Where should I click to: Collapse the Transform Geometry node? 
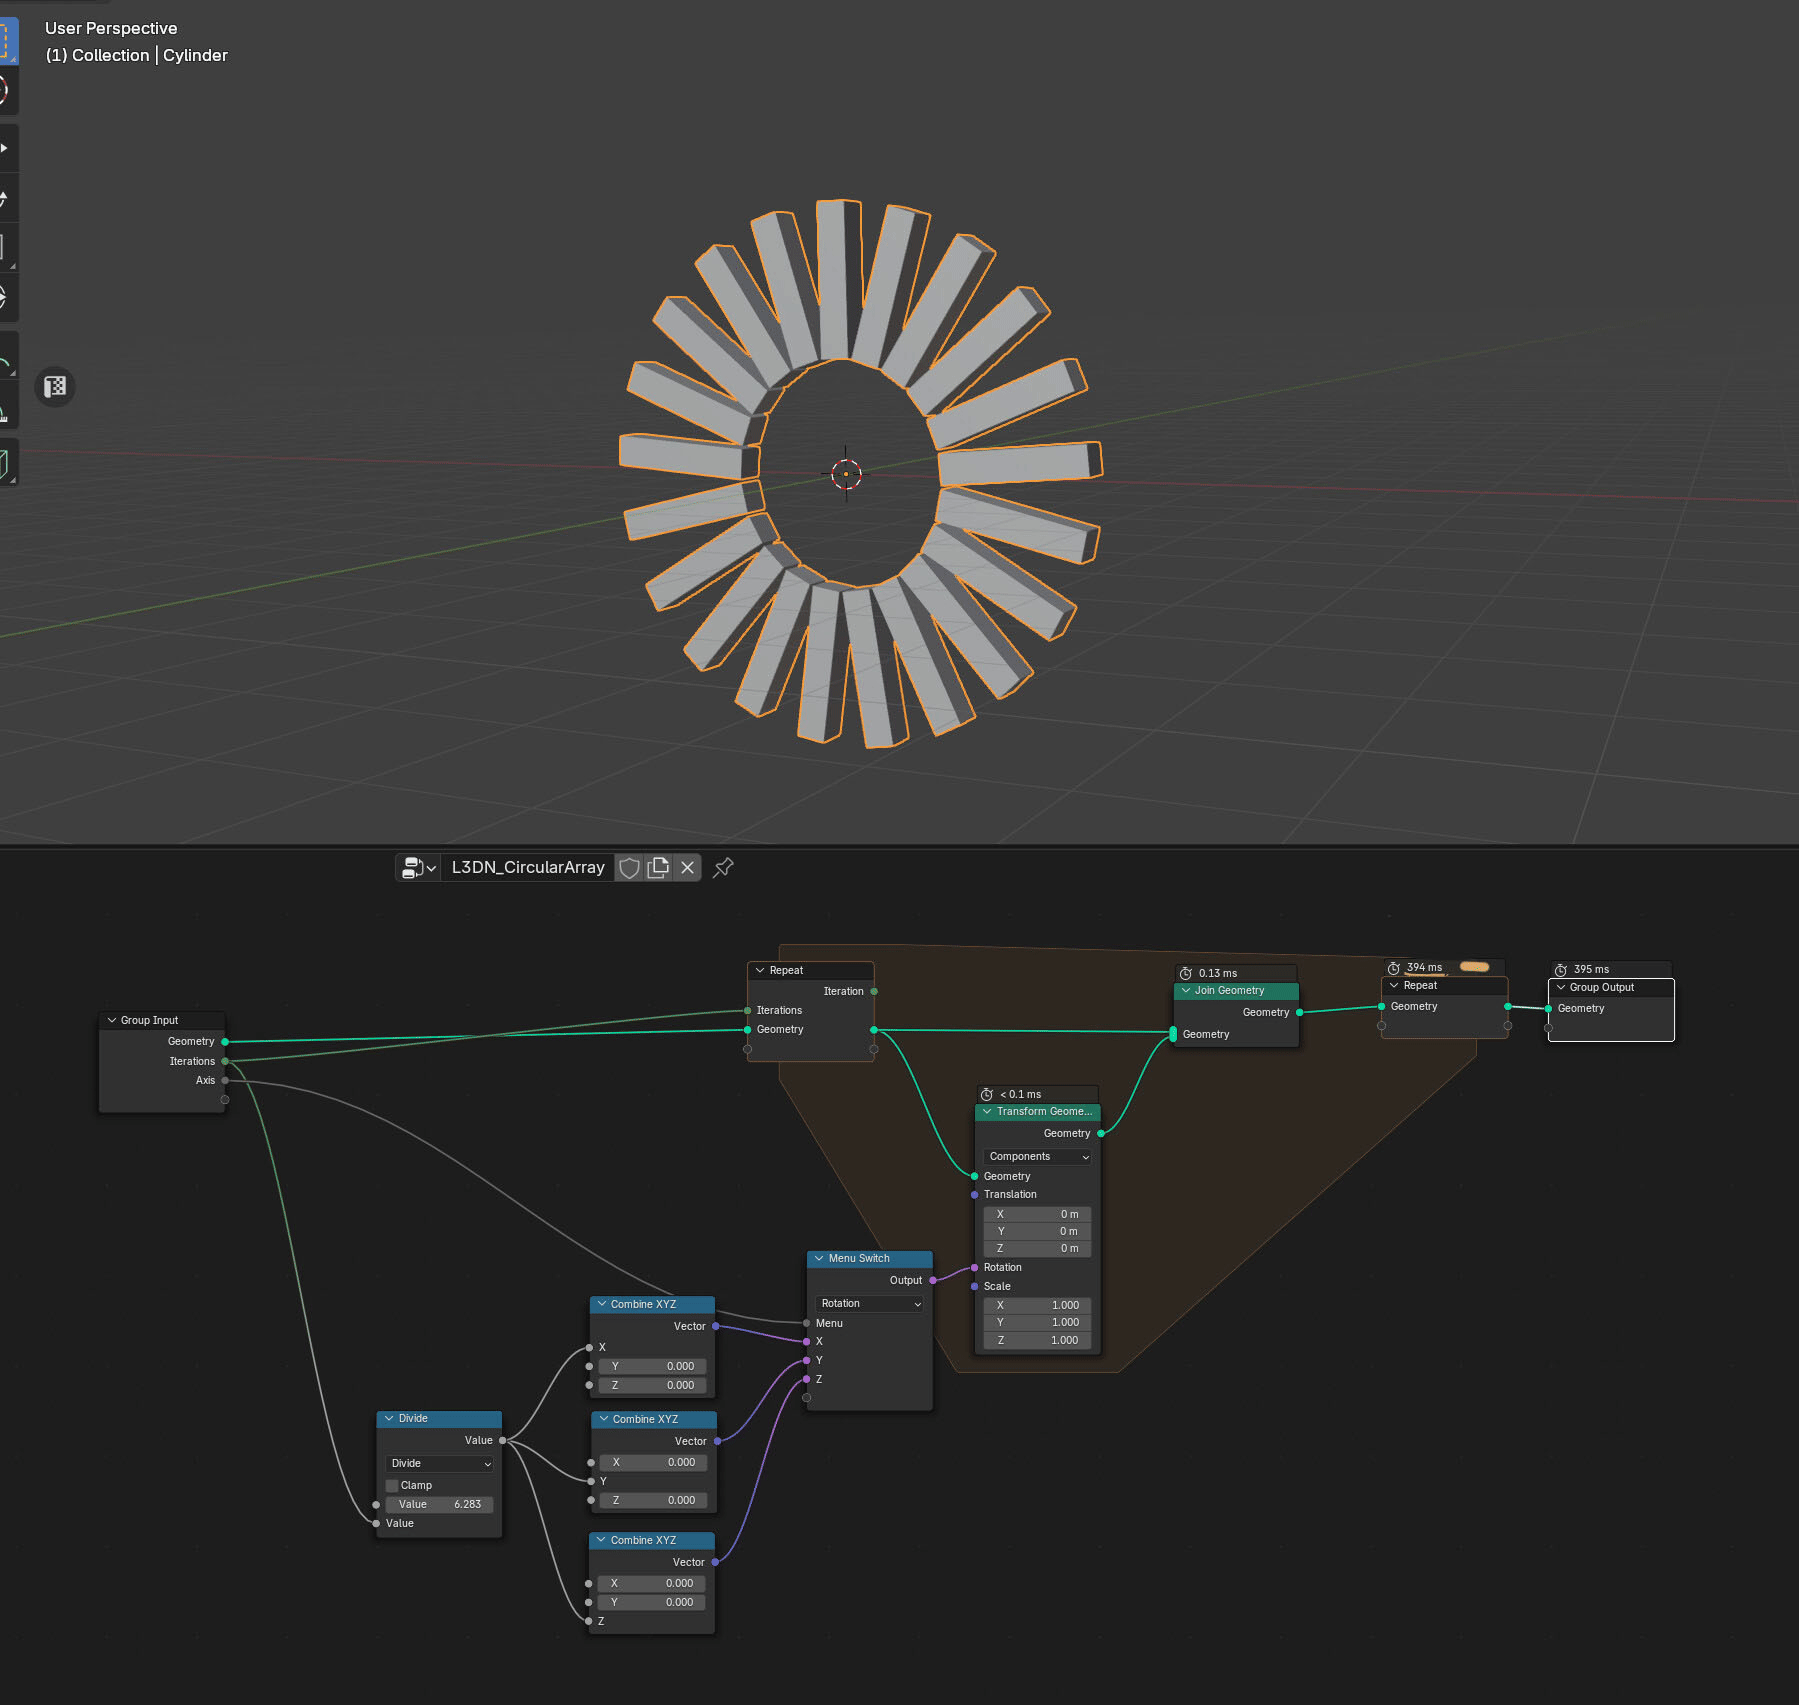point(987,1111)
